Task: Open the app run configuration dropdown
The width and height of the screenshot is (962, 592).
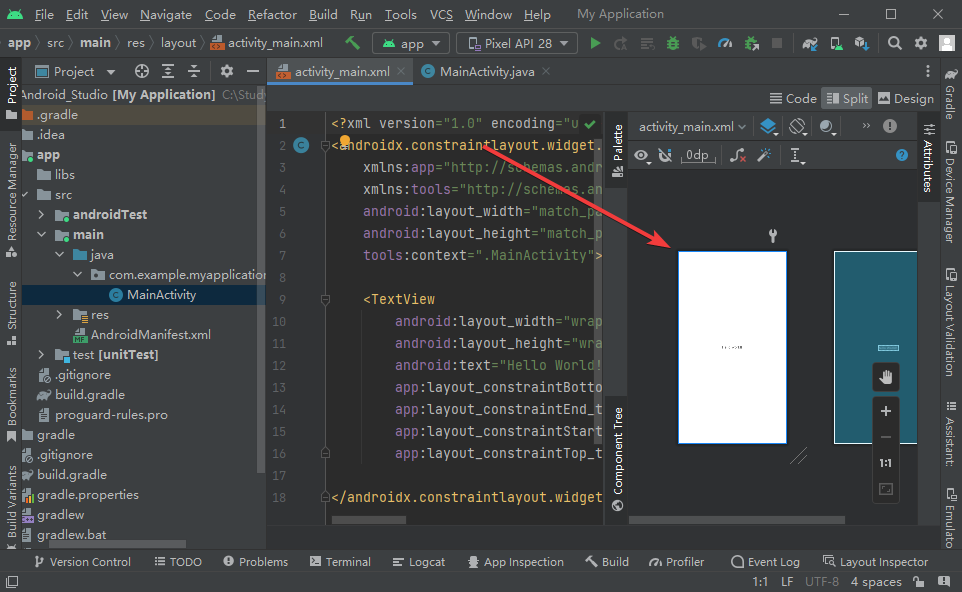Action: (x=410, y=44)
